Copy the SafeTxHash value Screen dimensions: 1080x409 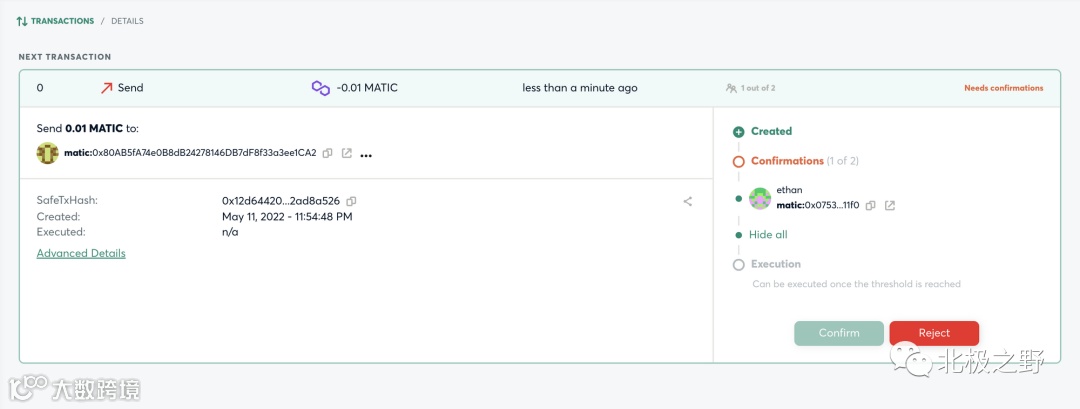[x=351, y=201]
